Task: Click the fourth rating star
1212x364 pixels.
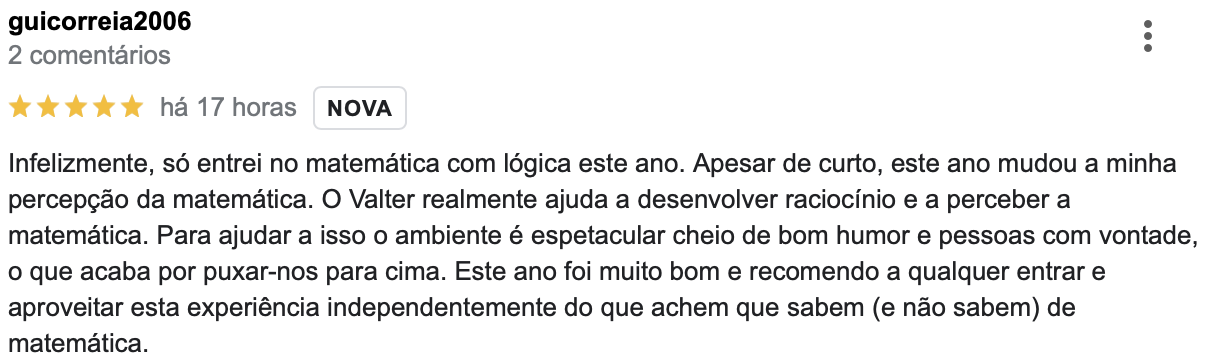Action: point(104,108)
